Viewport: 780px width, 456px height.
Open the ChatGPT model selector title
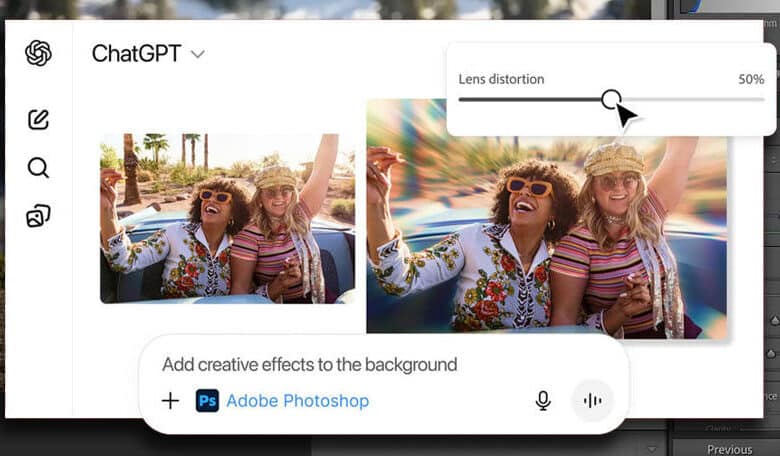click(x=136, y=54)
